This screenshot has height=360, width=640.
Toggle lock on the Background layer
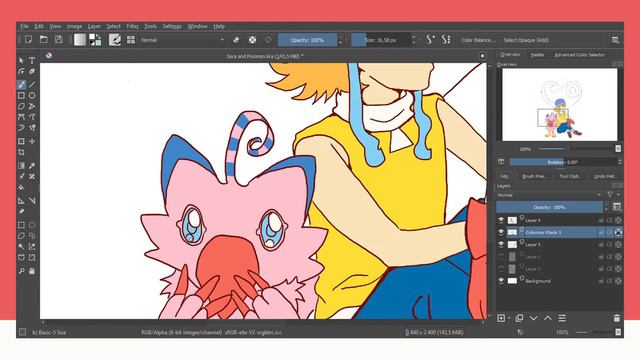coord(601,281)
